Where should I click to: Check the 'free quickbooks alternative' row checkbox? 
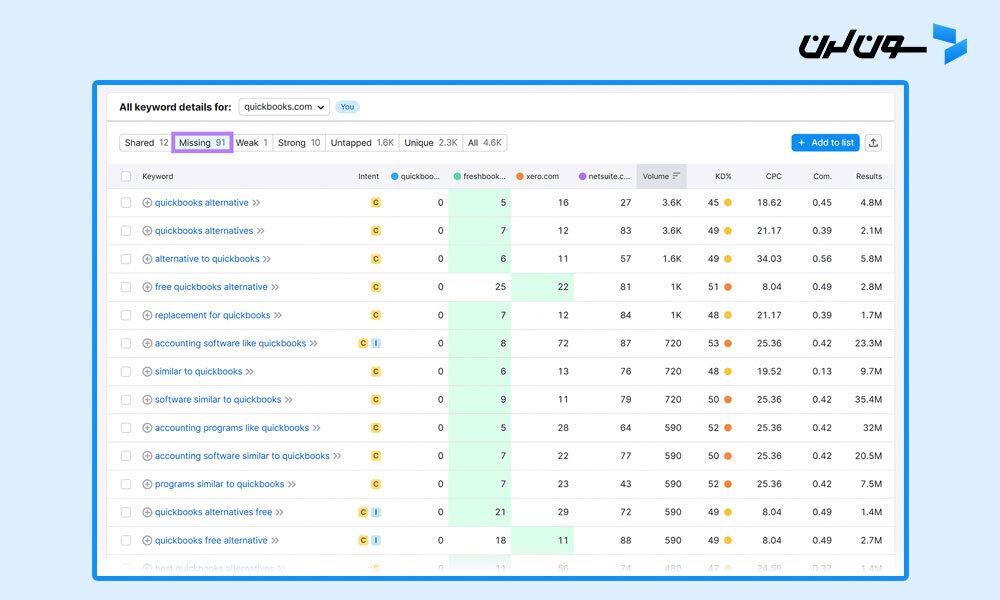click(126, 287)
